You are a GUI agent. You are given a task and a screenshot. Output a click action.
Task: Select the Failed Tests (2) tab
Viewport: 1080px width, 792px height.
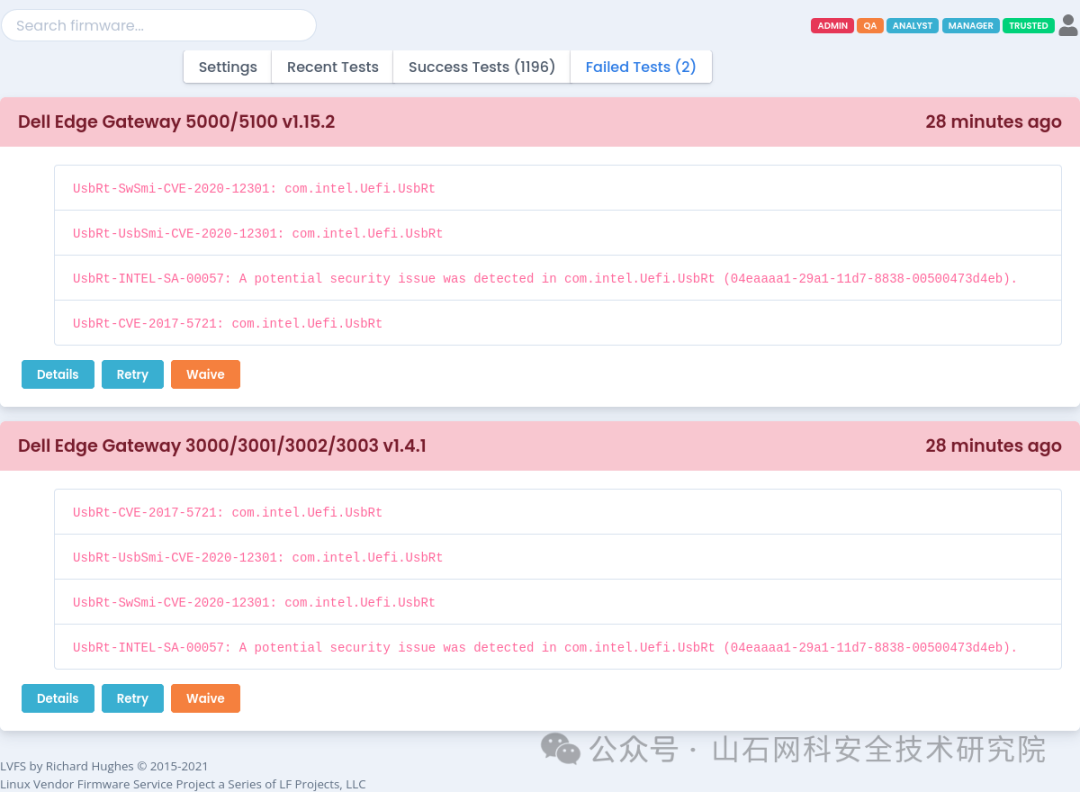(x=641, y=67)
